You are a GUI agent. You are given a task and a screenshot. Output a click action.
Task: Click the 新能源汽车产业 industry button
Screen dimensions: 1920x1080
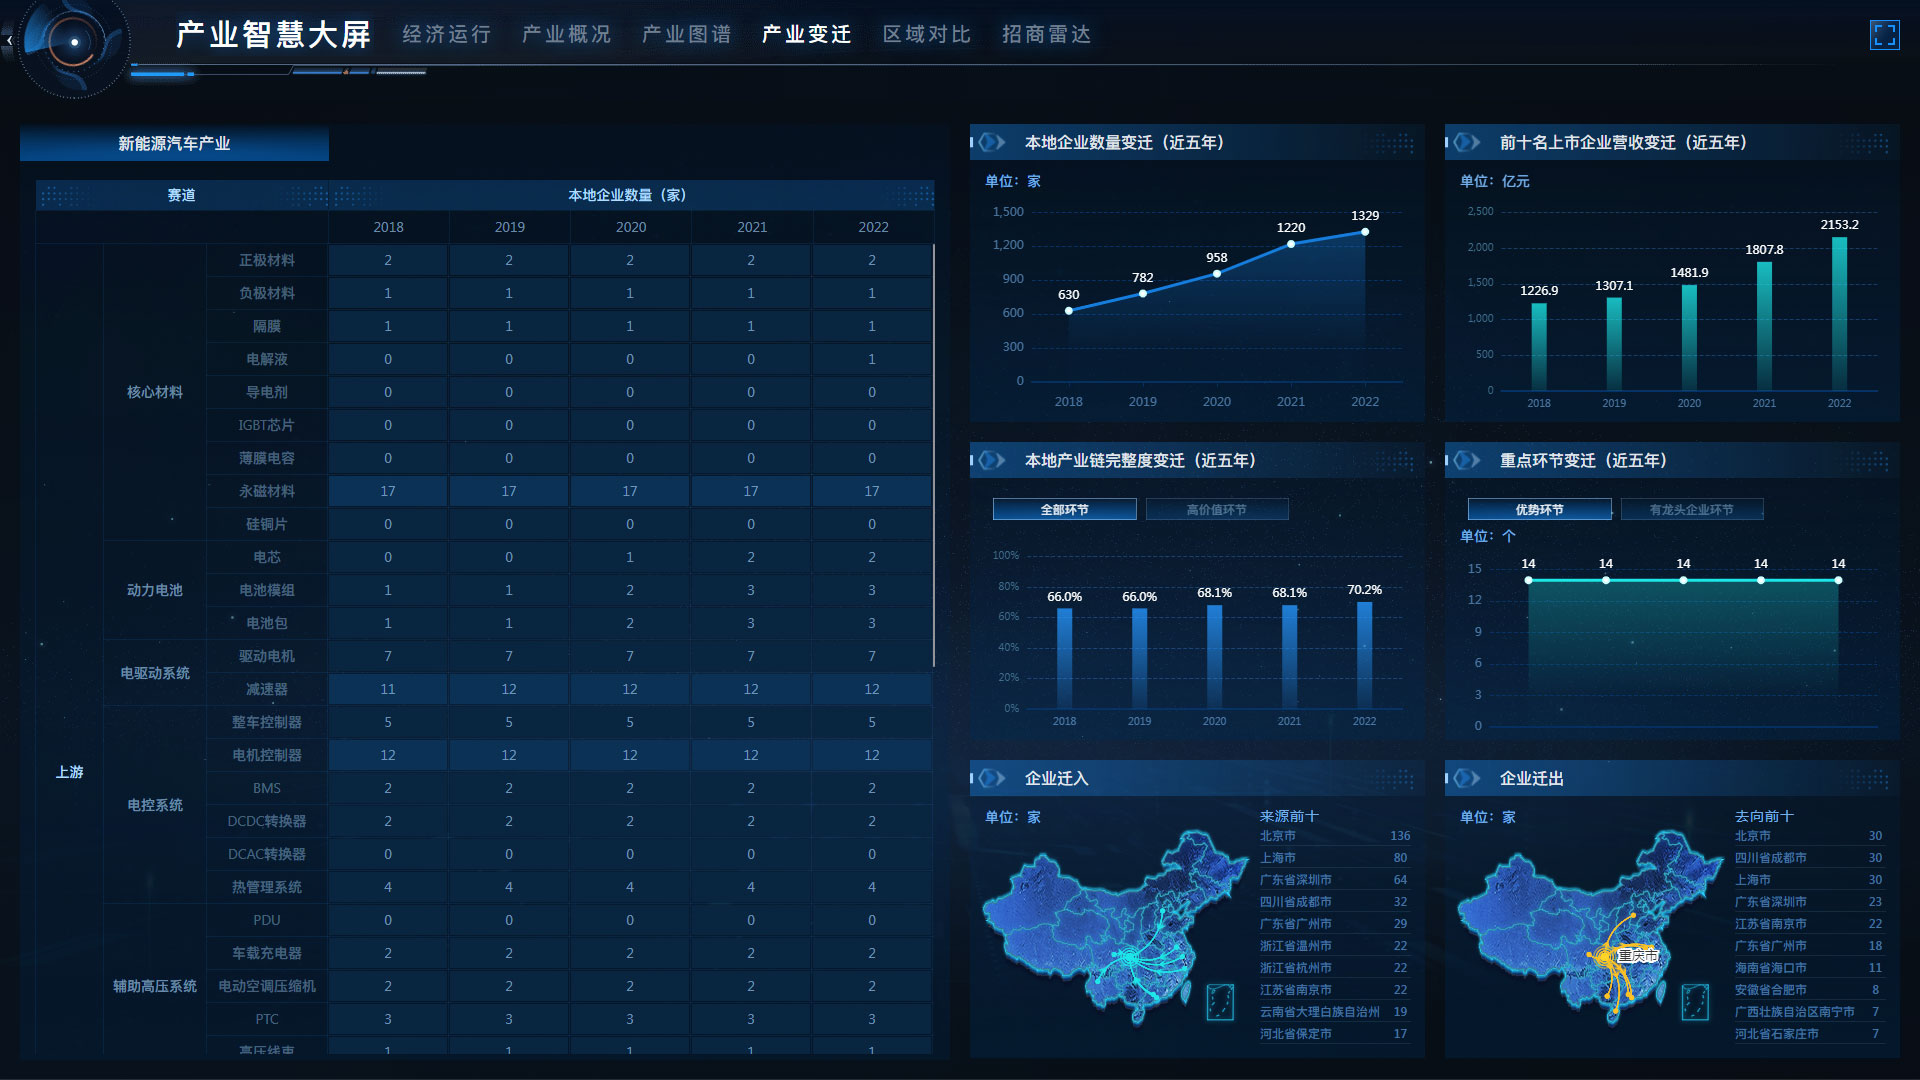pyautogui.click(x=174, y=144)
